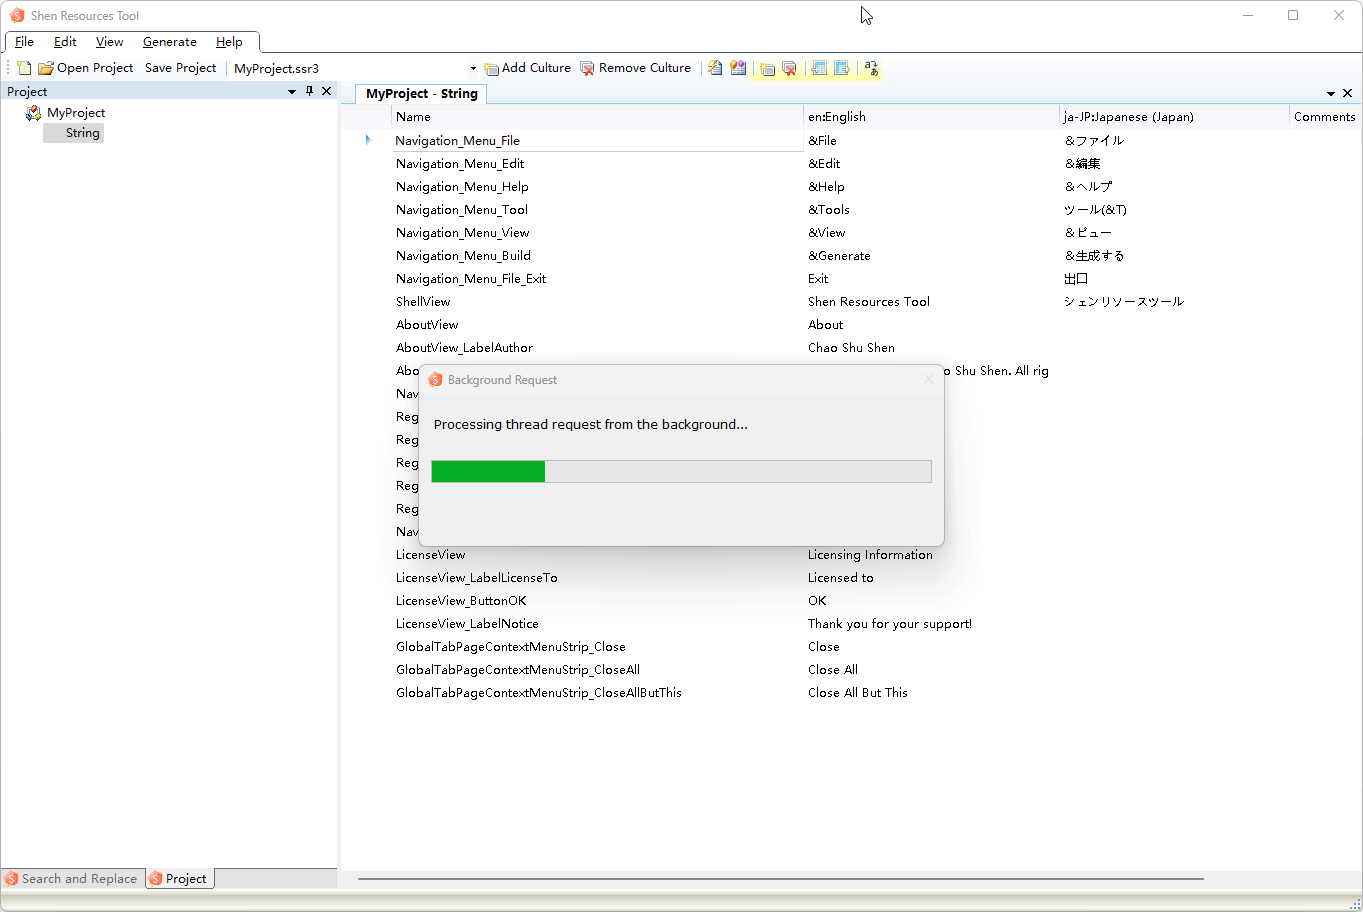Click the stacked windows icon with red X
Viewport: 1363px width, 912px height.
(790, 68)
